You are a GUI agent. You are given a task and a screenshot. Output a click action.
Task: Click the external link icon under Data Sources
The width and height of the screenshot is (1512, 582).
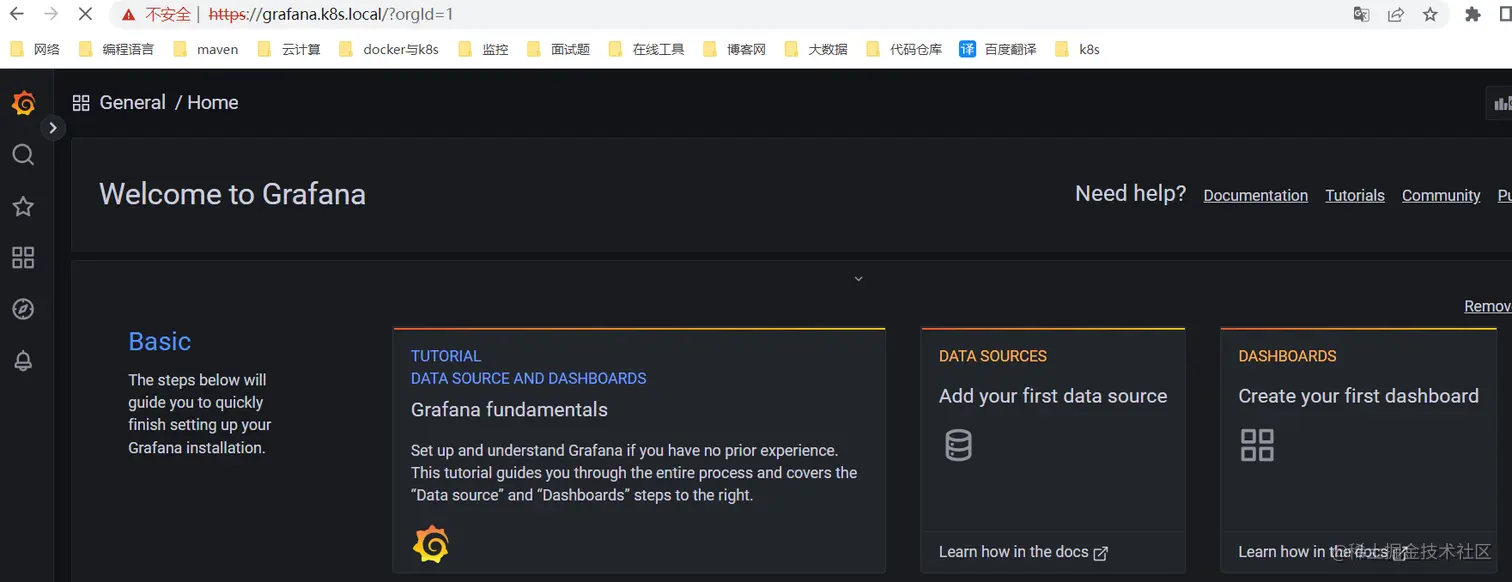(1101, 553)
